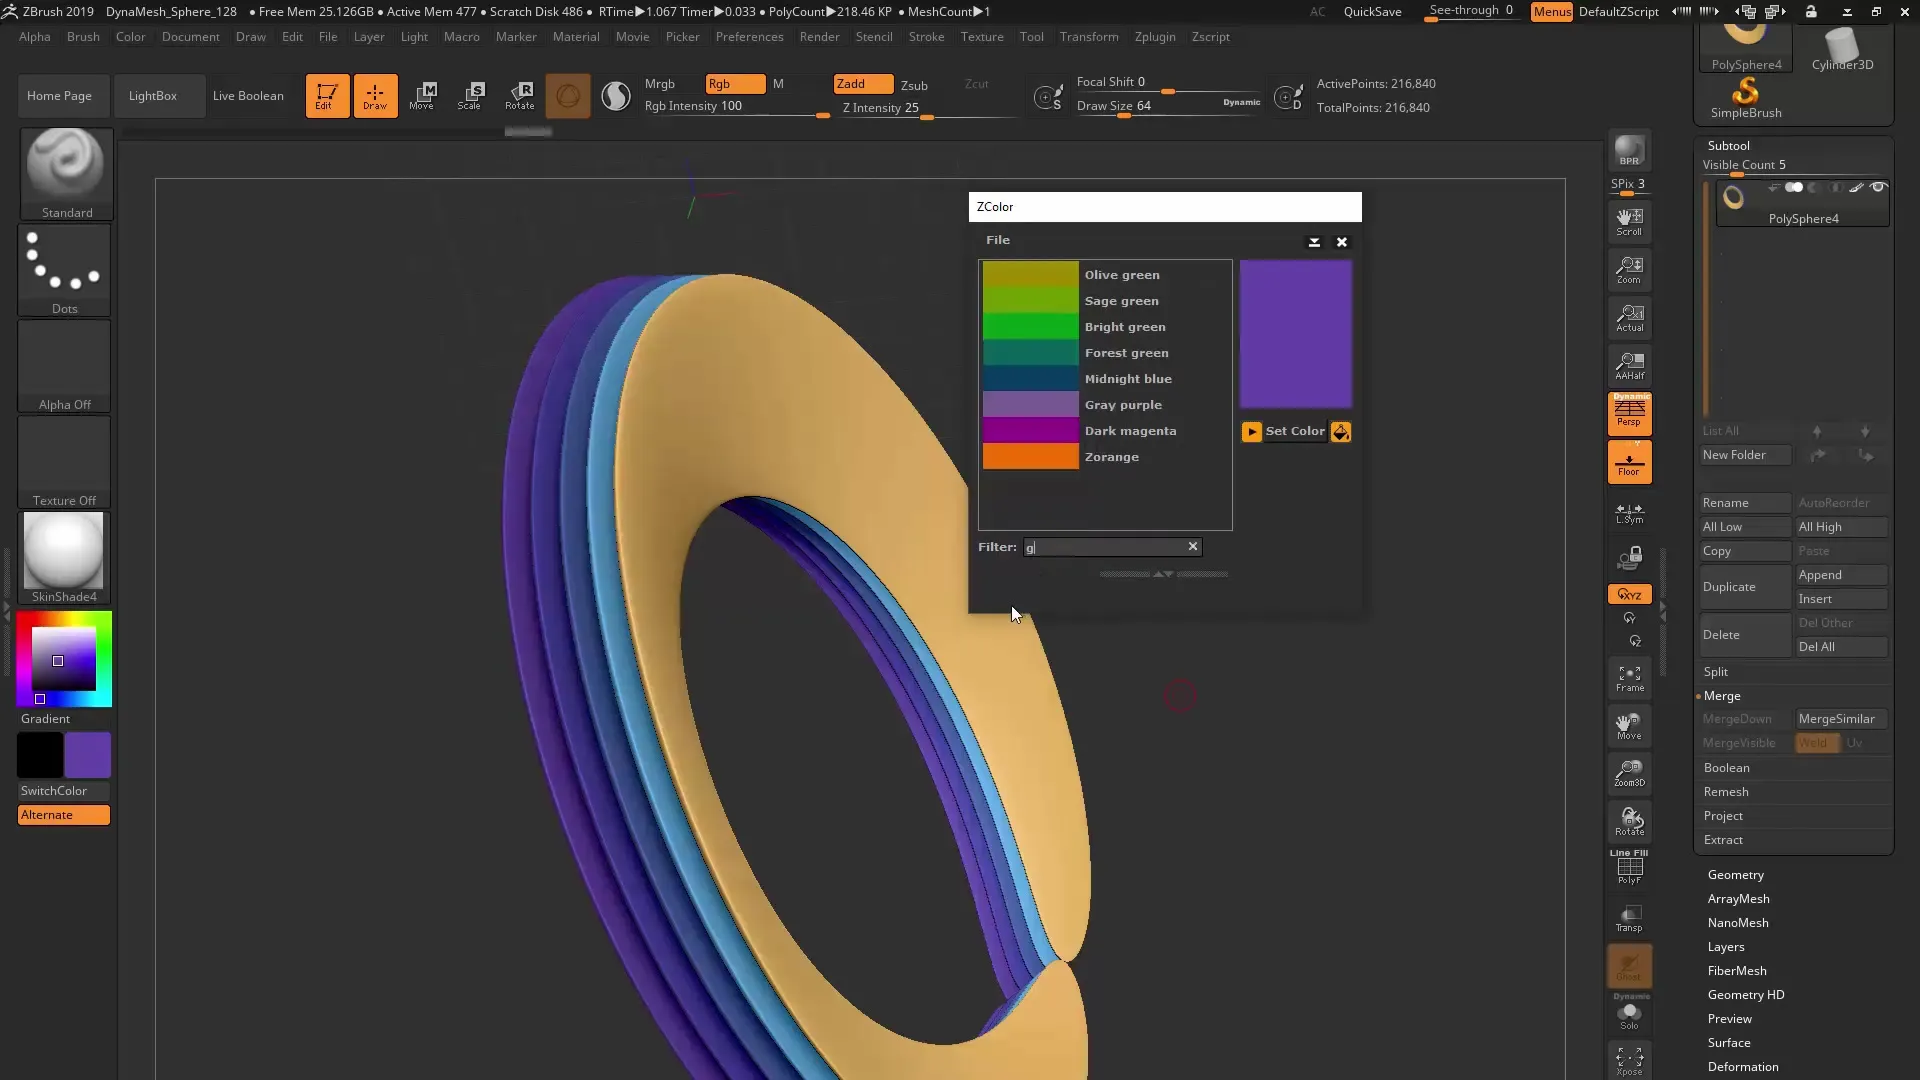Click the MergeSimilar button
The image size is (1920, 1080).
(1841, 719)
